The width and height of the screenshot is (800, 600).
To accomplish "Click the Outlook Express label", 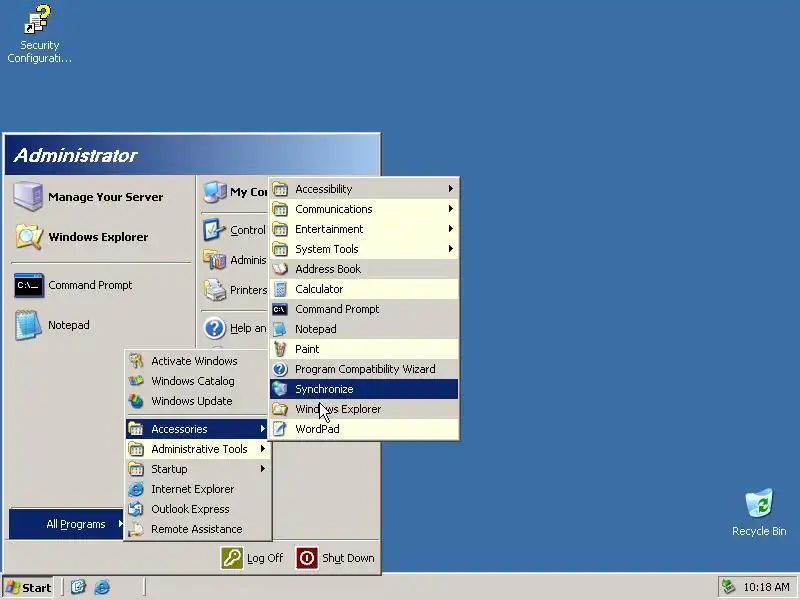I will 190,509.
